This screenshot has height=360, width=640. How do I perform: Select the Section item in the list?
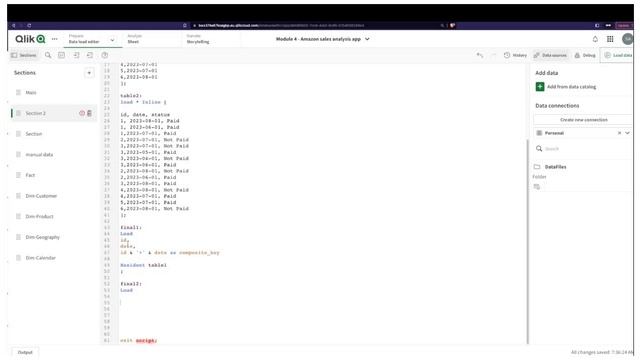33,134
